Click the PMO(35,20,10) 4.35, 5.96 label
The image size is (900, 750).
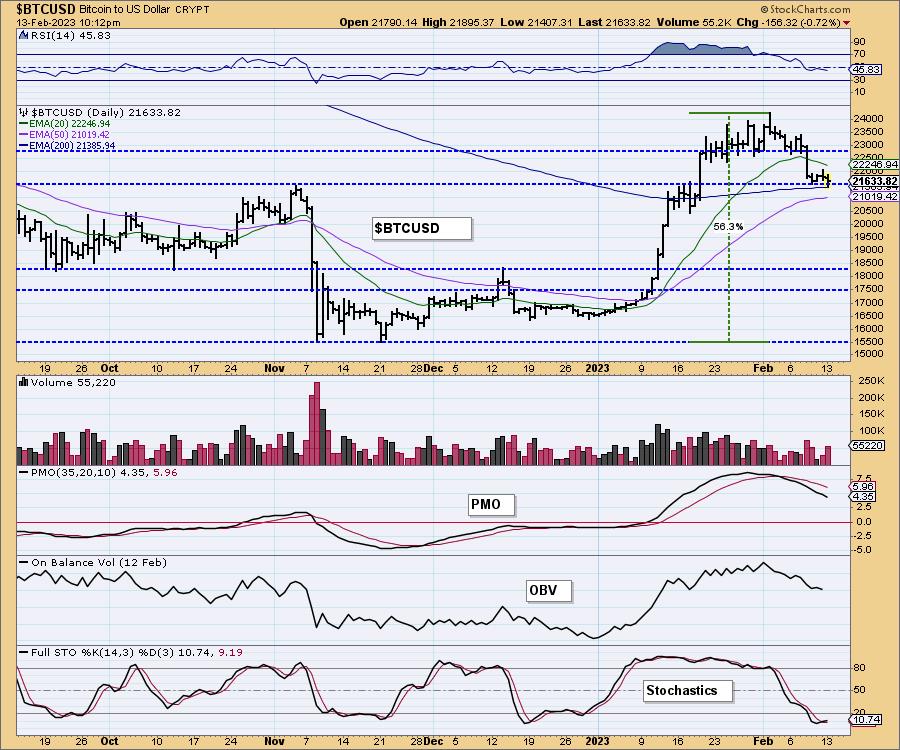click(x=103, y=472)
